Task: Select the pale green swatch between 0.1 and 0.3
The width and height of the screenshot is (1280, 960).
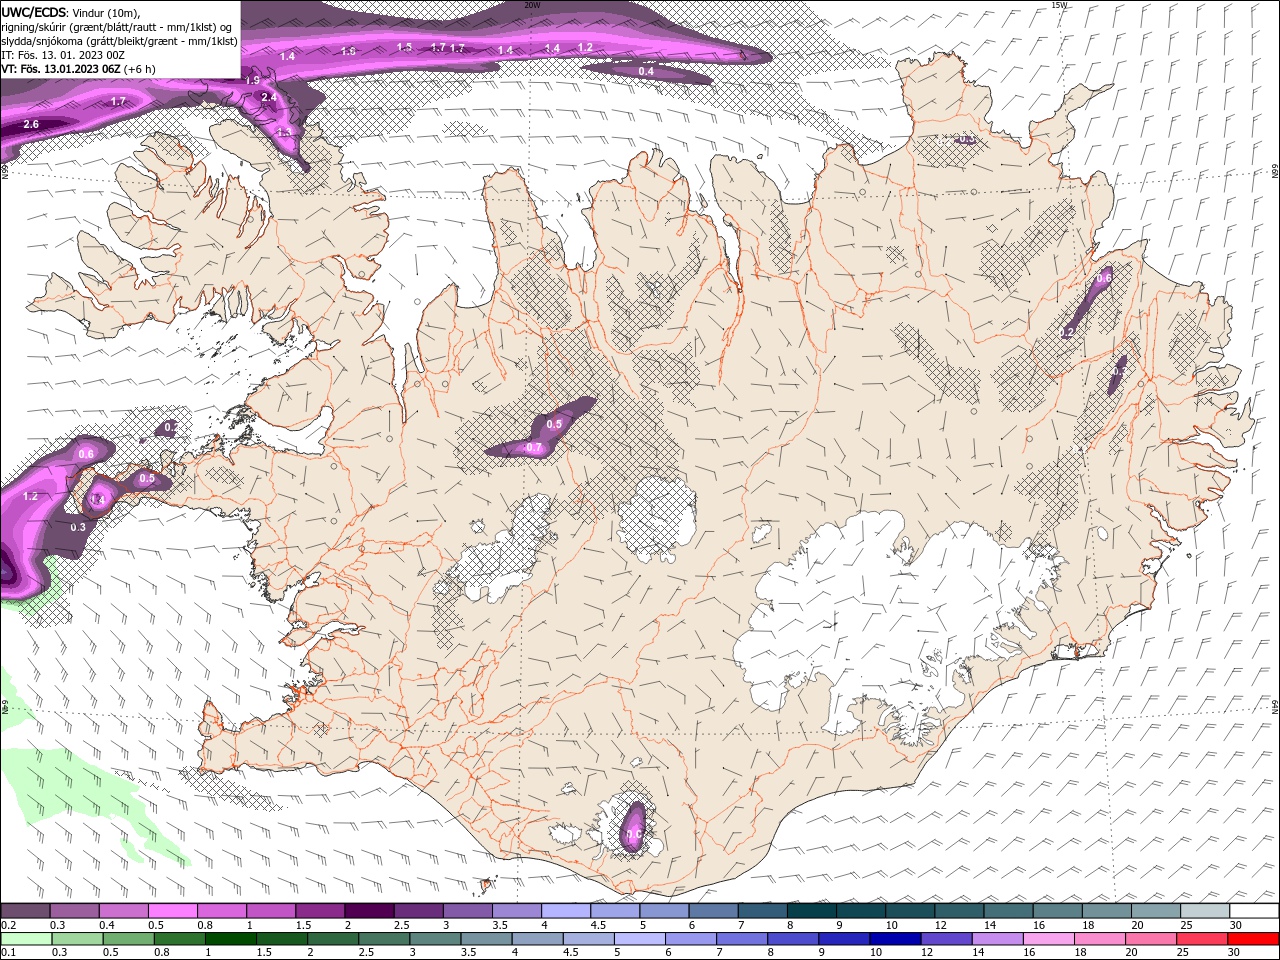Action: coord(26,938)
